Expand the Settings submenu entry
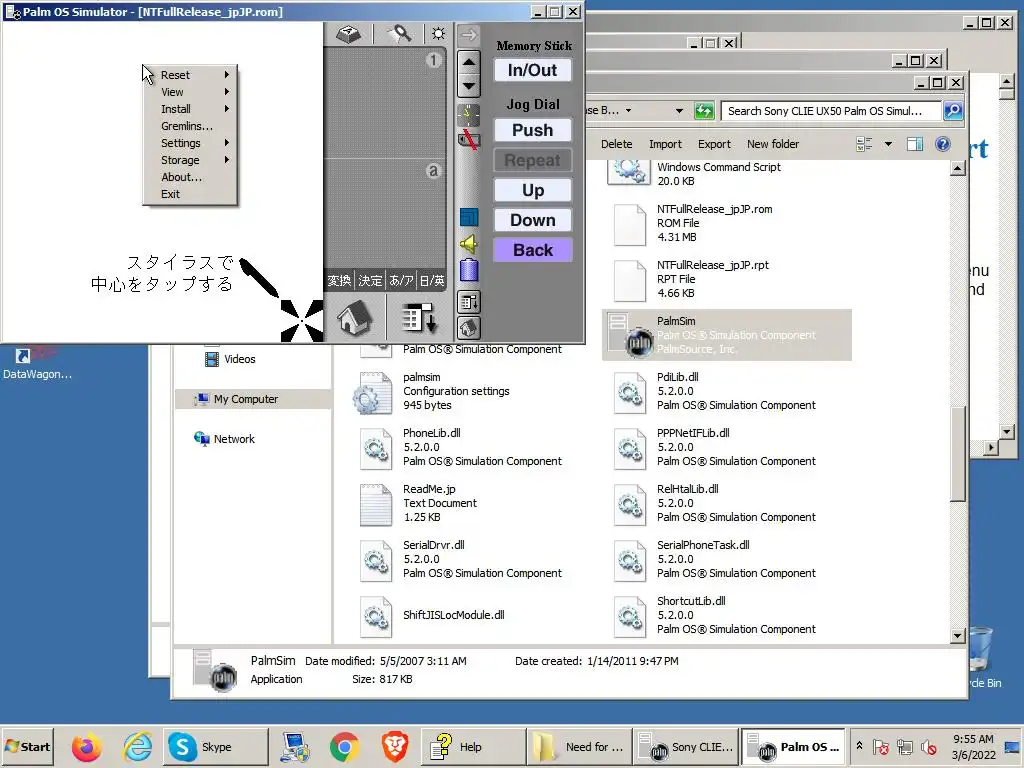 pyautogui.click(x=190, y=143)
